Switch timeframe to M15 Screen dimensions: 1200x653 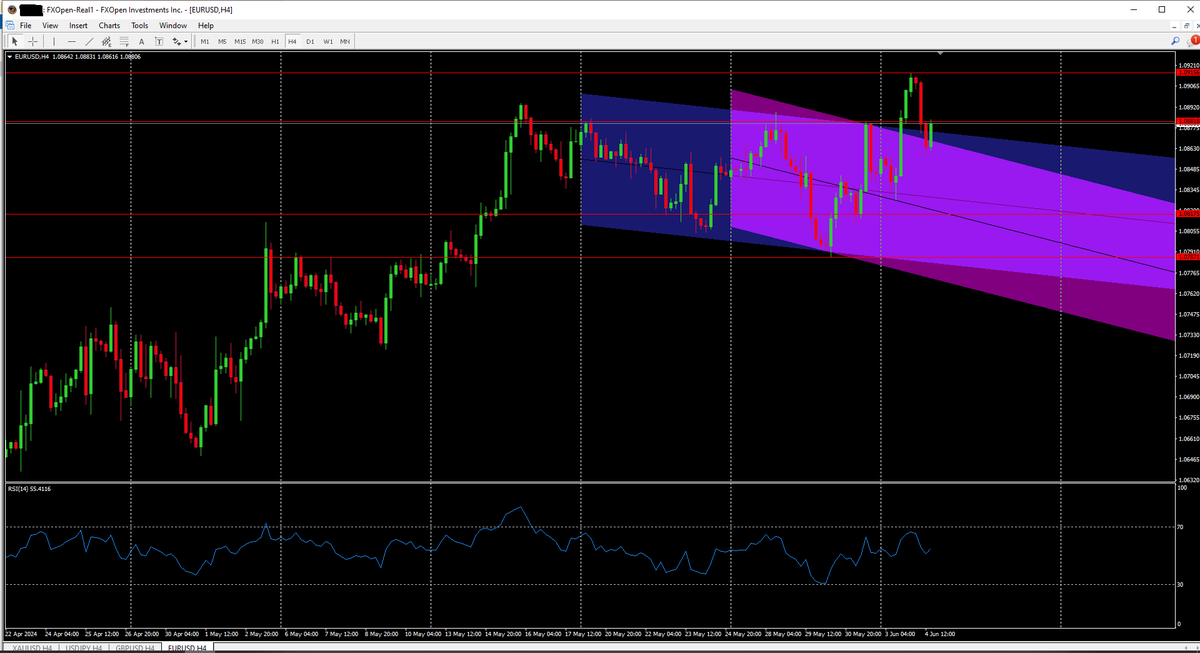[x=240, y=41]
